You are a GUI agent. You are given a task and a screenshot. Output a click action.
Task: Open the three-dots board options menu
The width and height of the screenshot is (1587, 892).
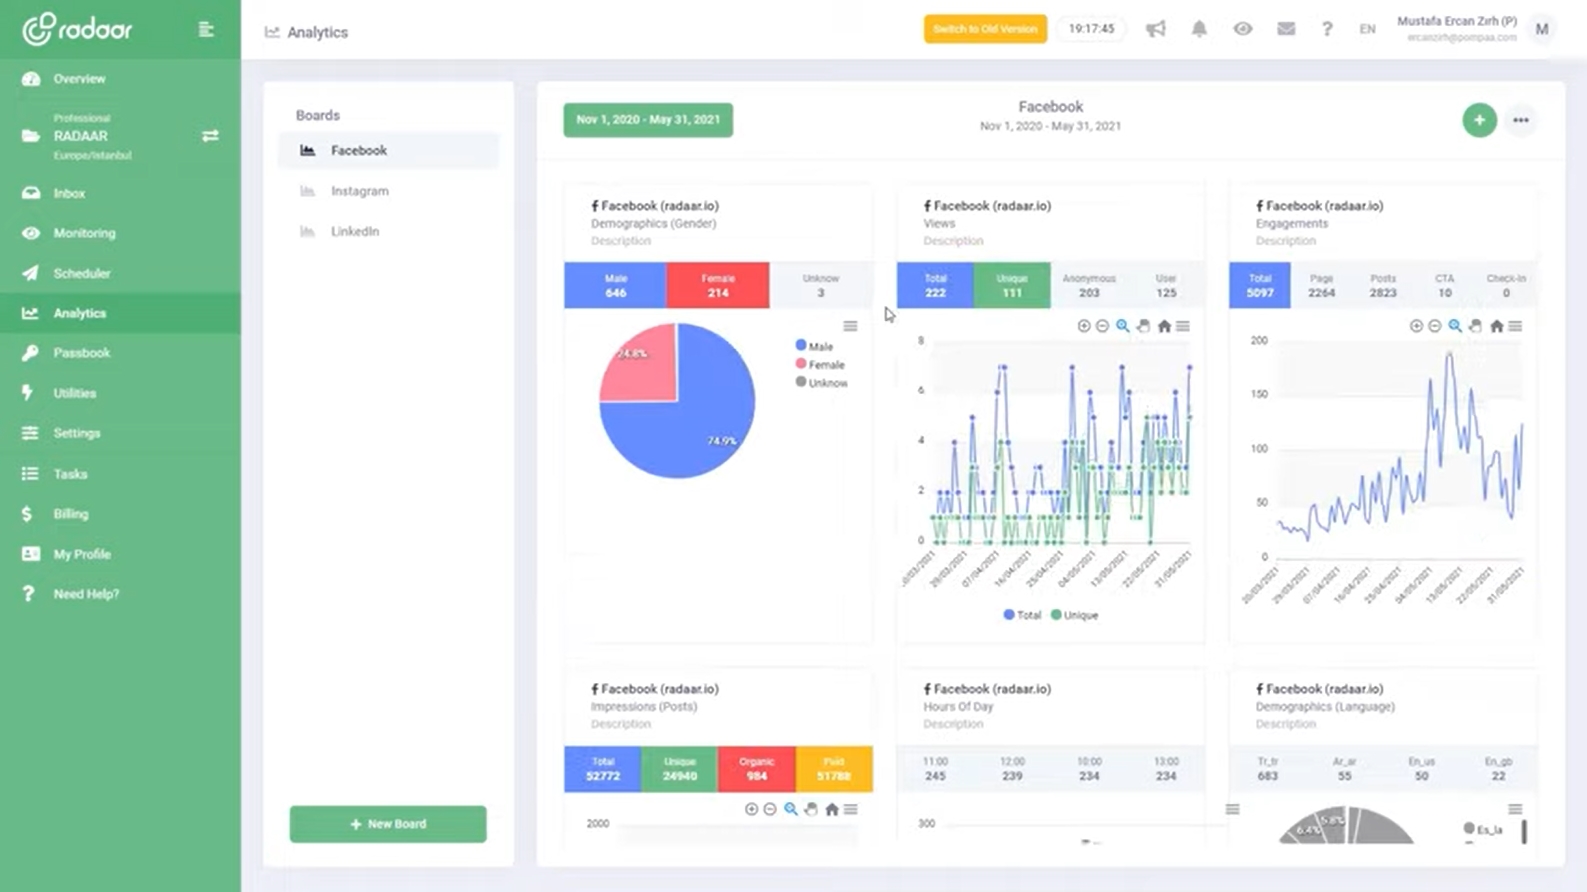coord(1520,120)
